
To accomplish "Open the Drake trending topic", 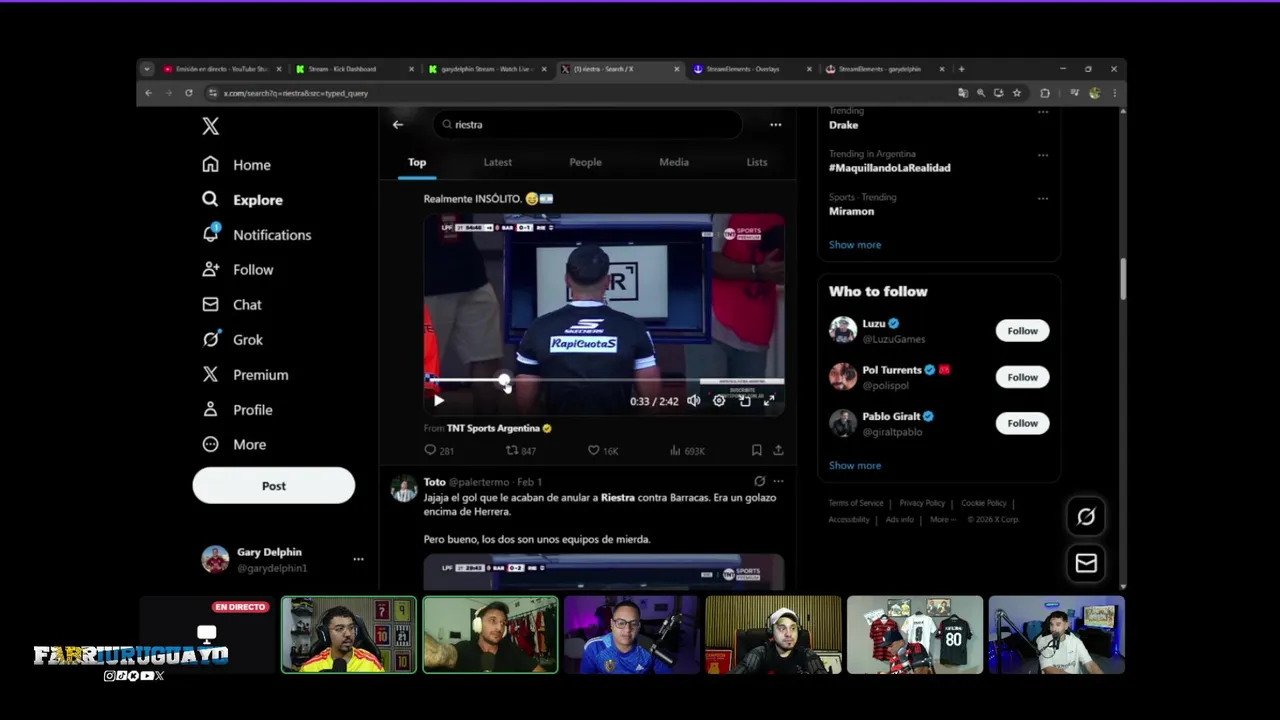I will (843, 125).
